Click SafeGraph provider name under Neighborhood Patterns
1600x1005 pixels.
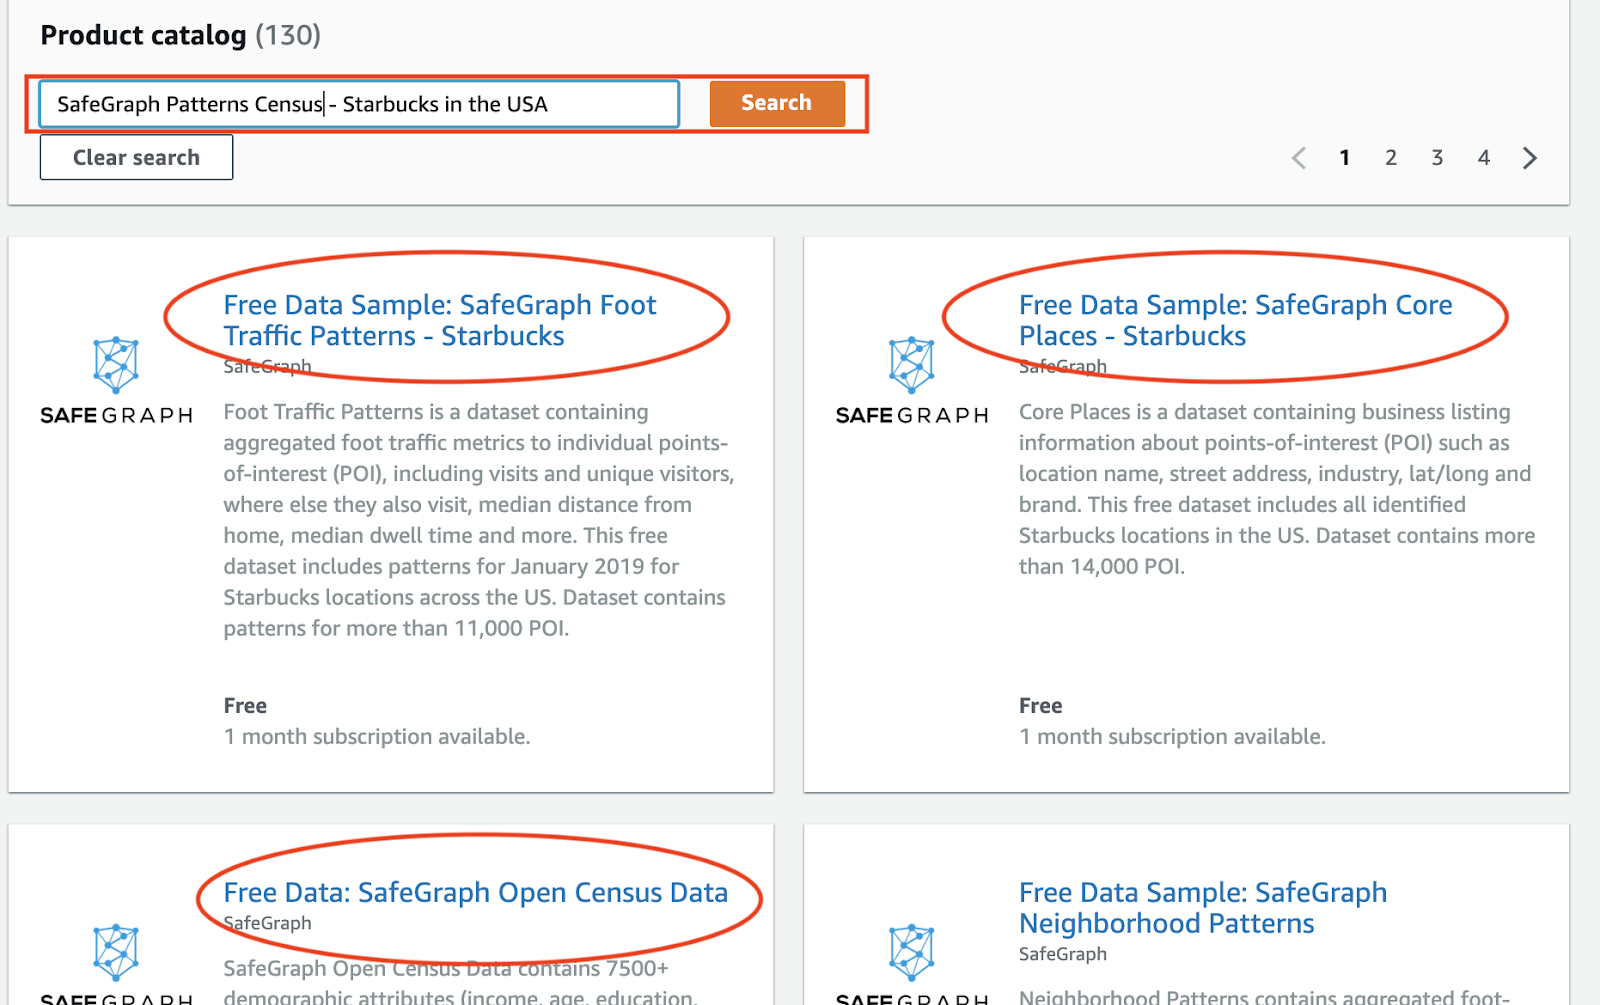[x=1062, y=954]
